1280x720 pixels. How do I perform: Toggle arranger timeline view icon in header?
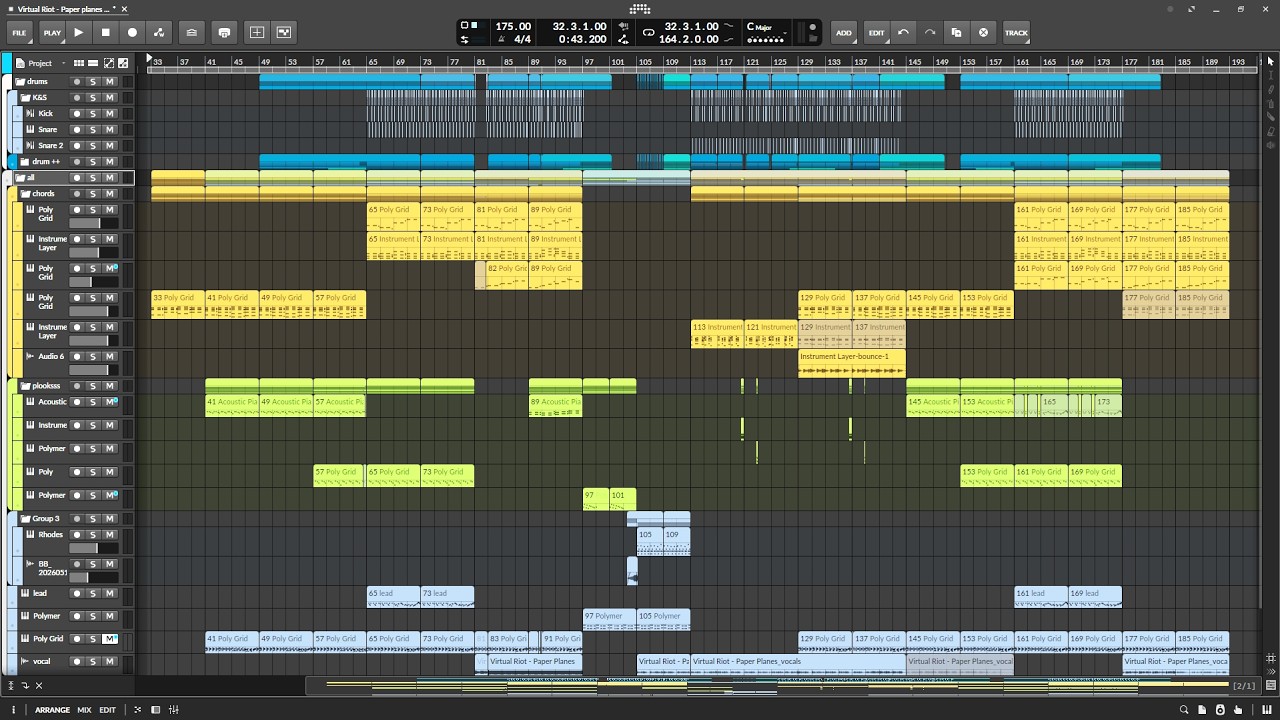click(x=94, y=63)
